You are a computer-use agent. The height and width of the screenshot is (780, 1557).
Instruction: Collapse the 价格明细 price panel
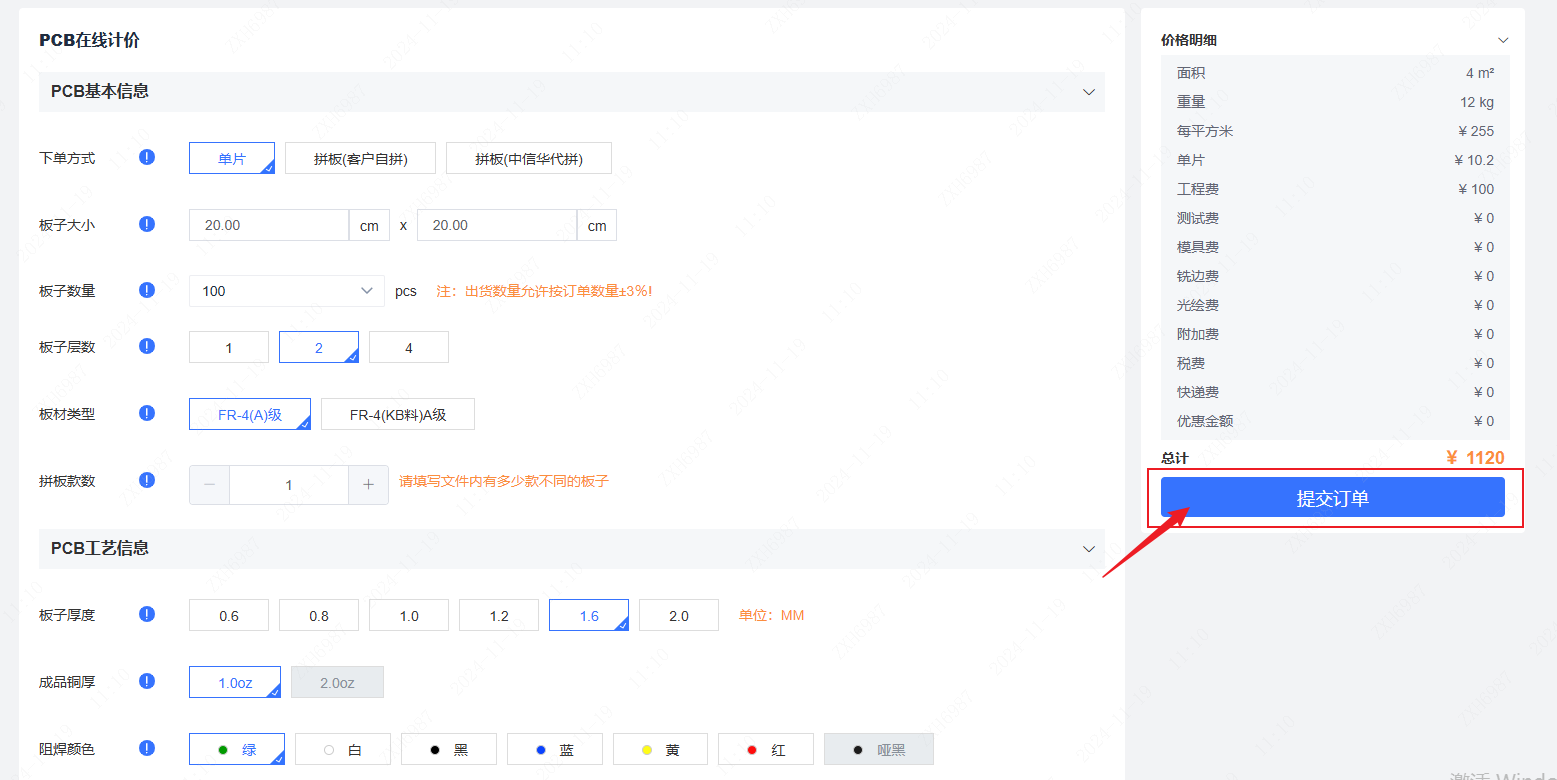[x=1503, y=39]
